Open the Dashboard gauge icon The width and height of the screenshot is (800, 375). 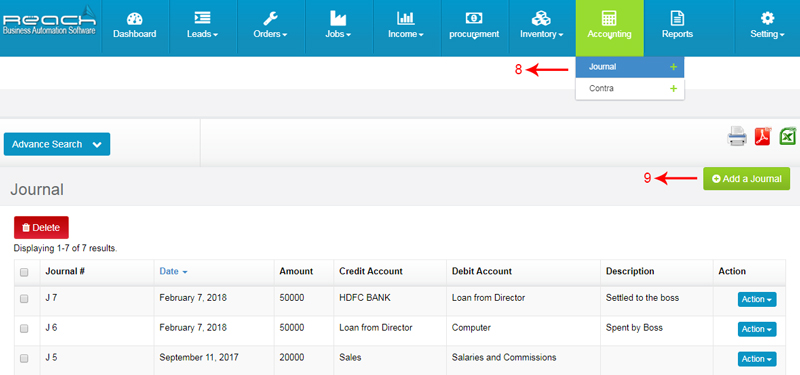(135, 19)
